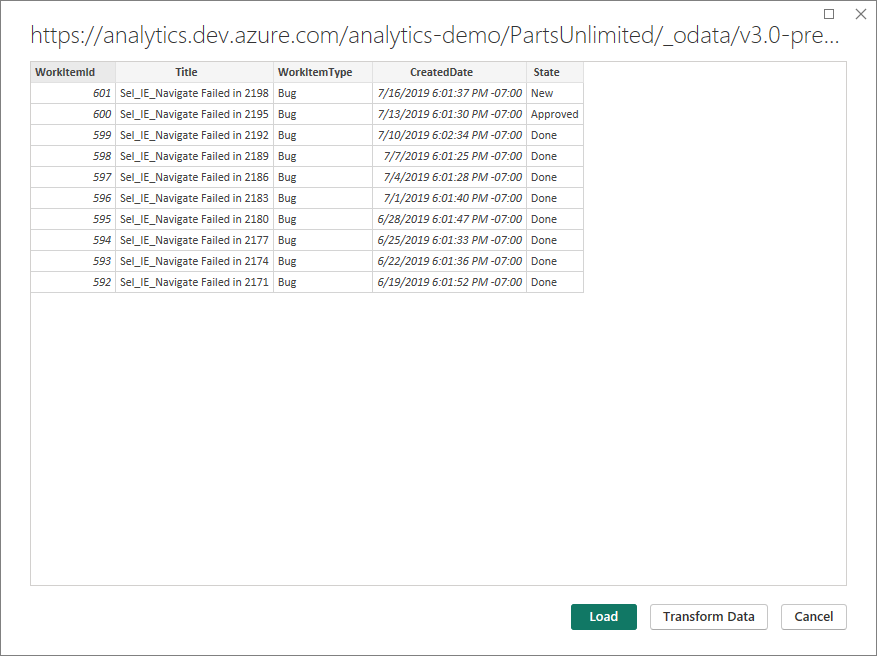Click the New state cell
The image size is (877, 656).
coord(554,93)
